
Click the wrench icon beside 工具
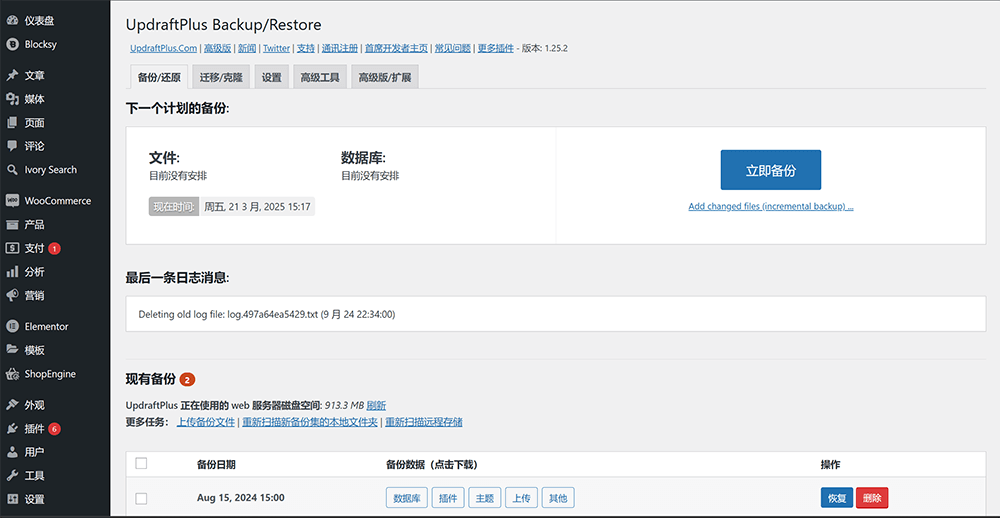point(12,476)
